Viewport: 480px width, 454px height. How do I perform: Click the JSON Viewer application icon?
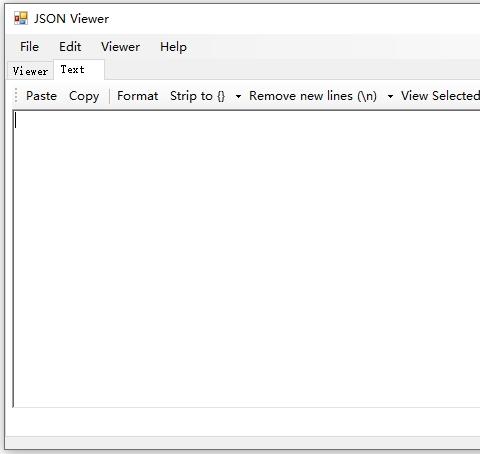point(21,18)
